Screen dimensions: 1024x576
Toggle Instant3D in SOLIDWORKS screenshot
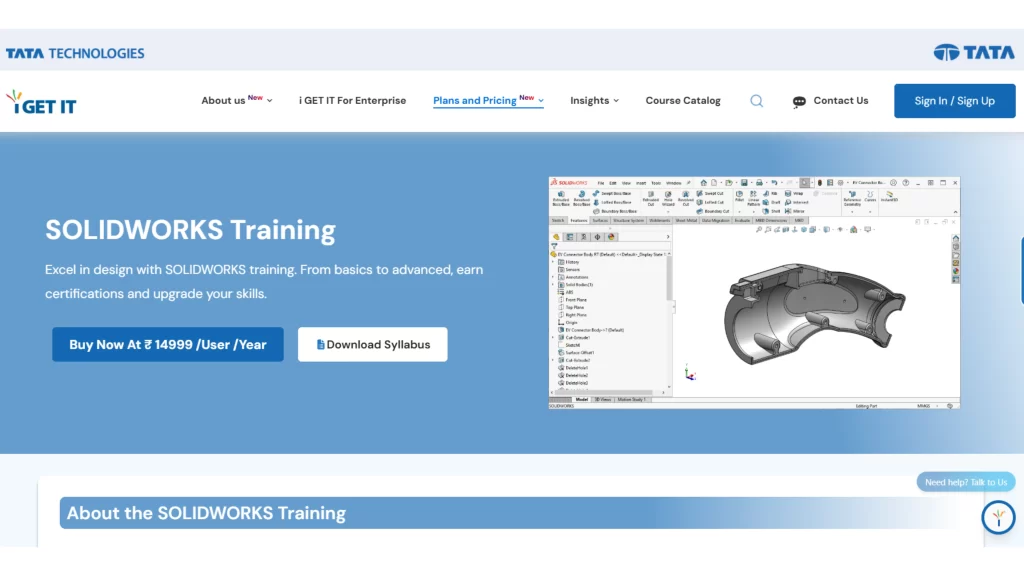(x=889, y=196)
